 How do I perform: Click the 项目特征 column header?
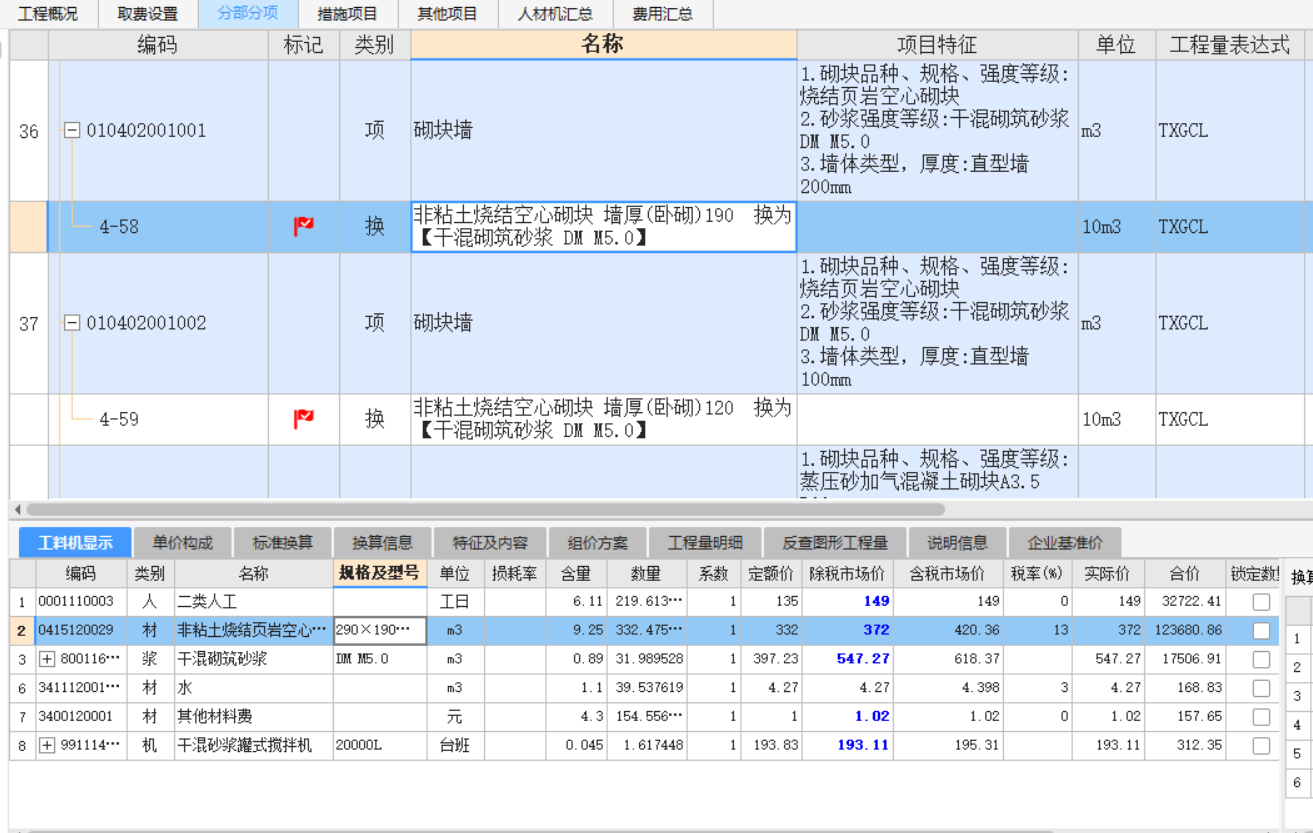click(937, 45)
